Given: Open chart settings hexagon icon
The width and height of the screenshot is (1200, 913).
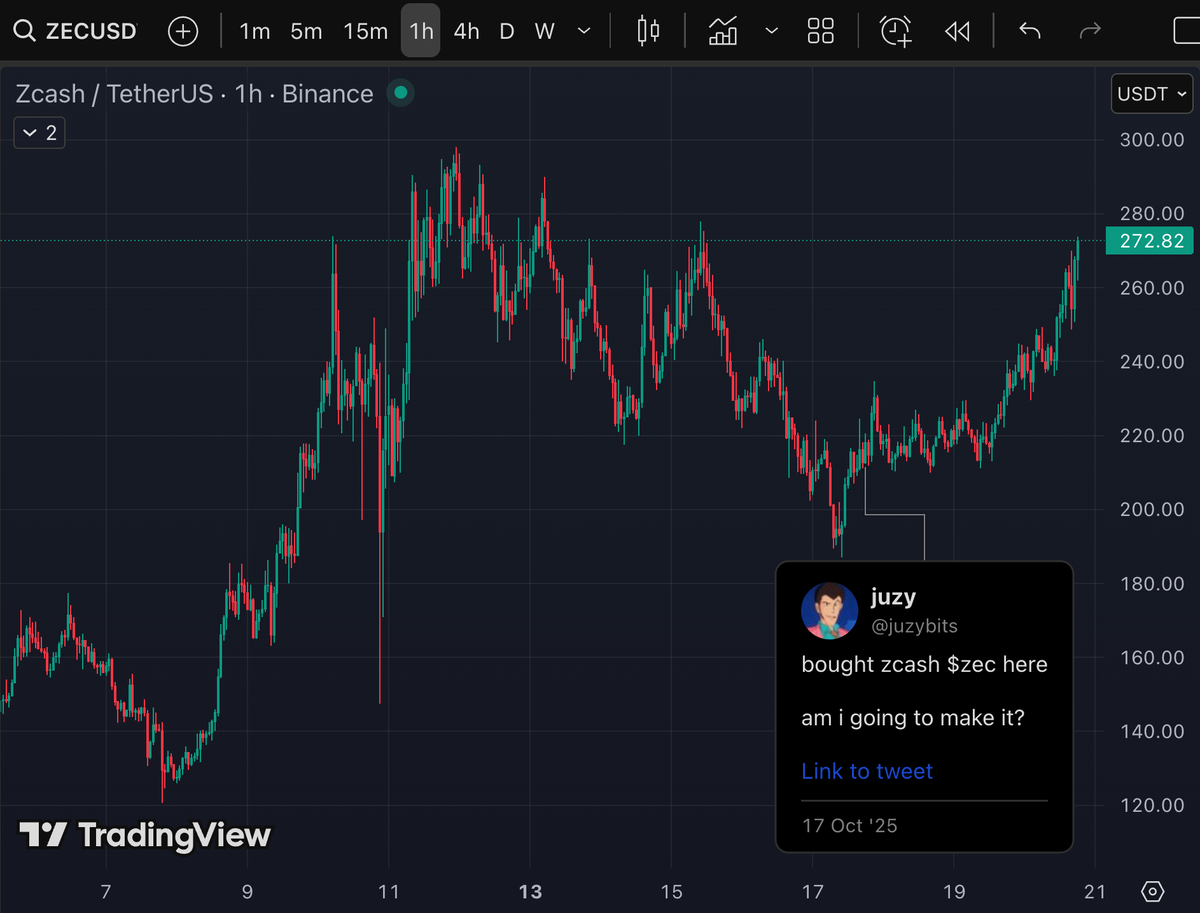Looking at the screenshot, I should 1152,891.
